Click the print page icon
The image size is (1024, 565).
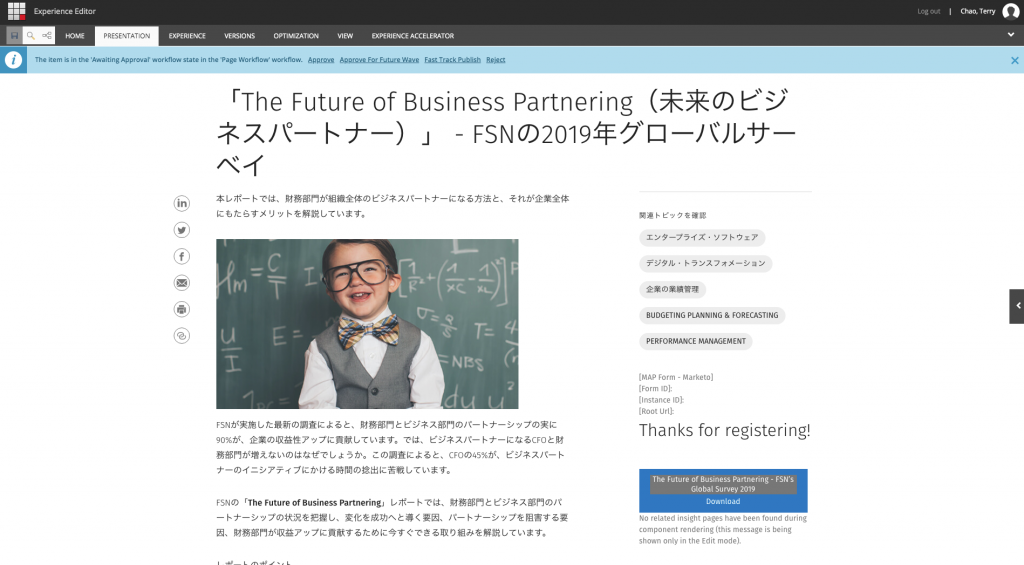pos(181,309)
